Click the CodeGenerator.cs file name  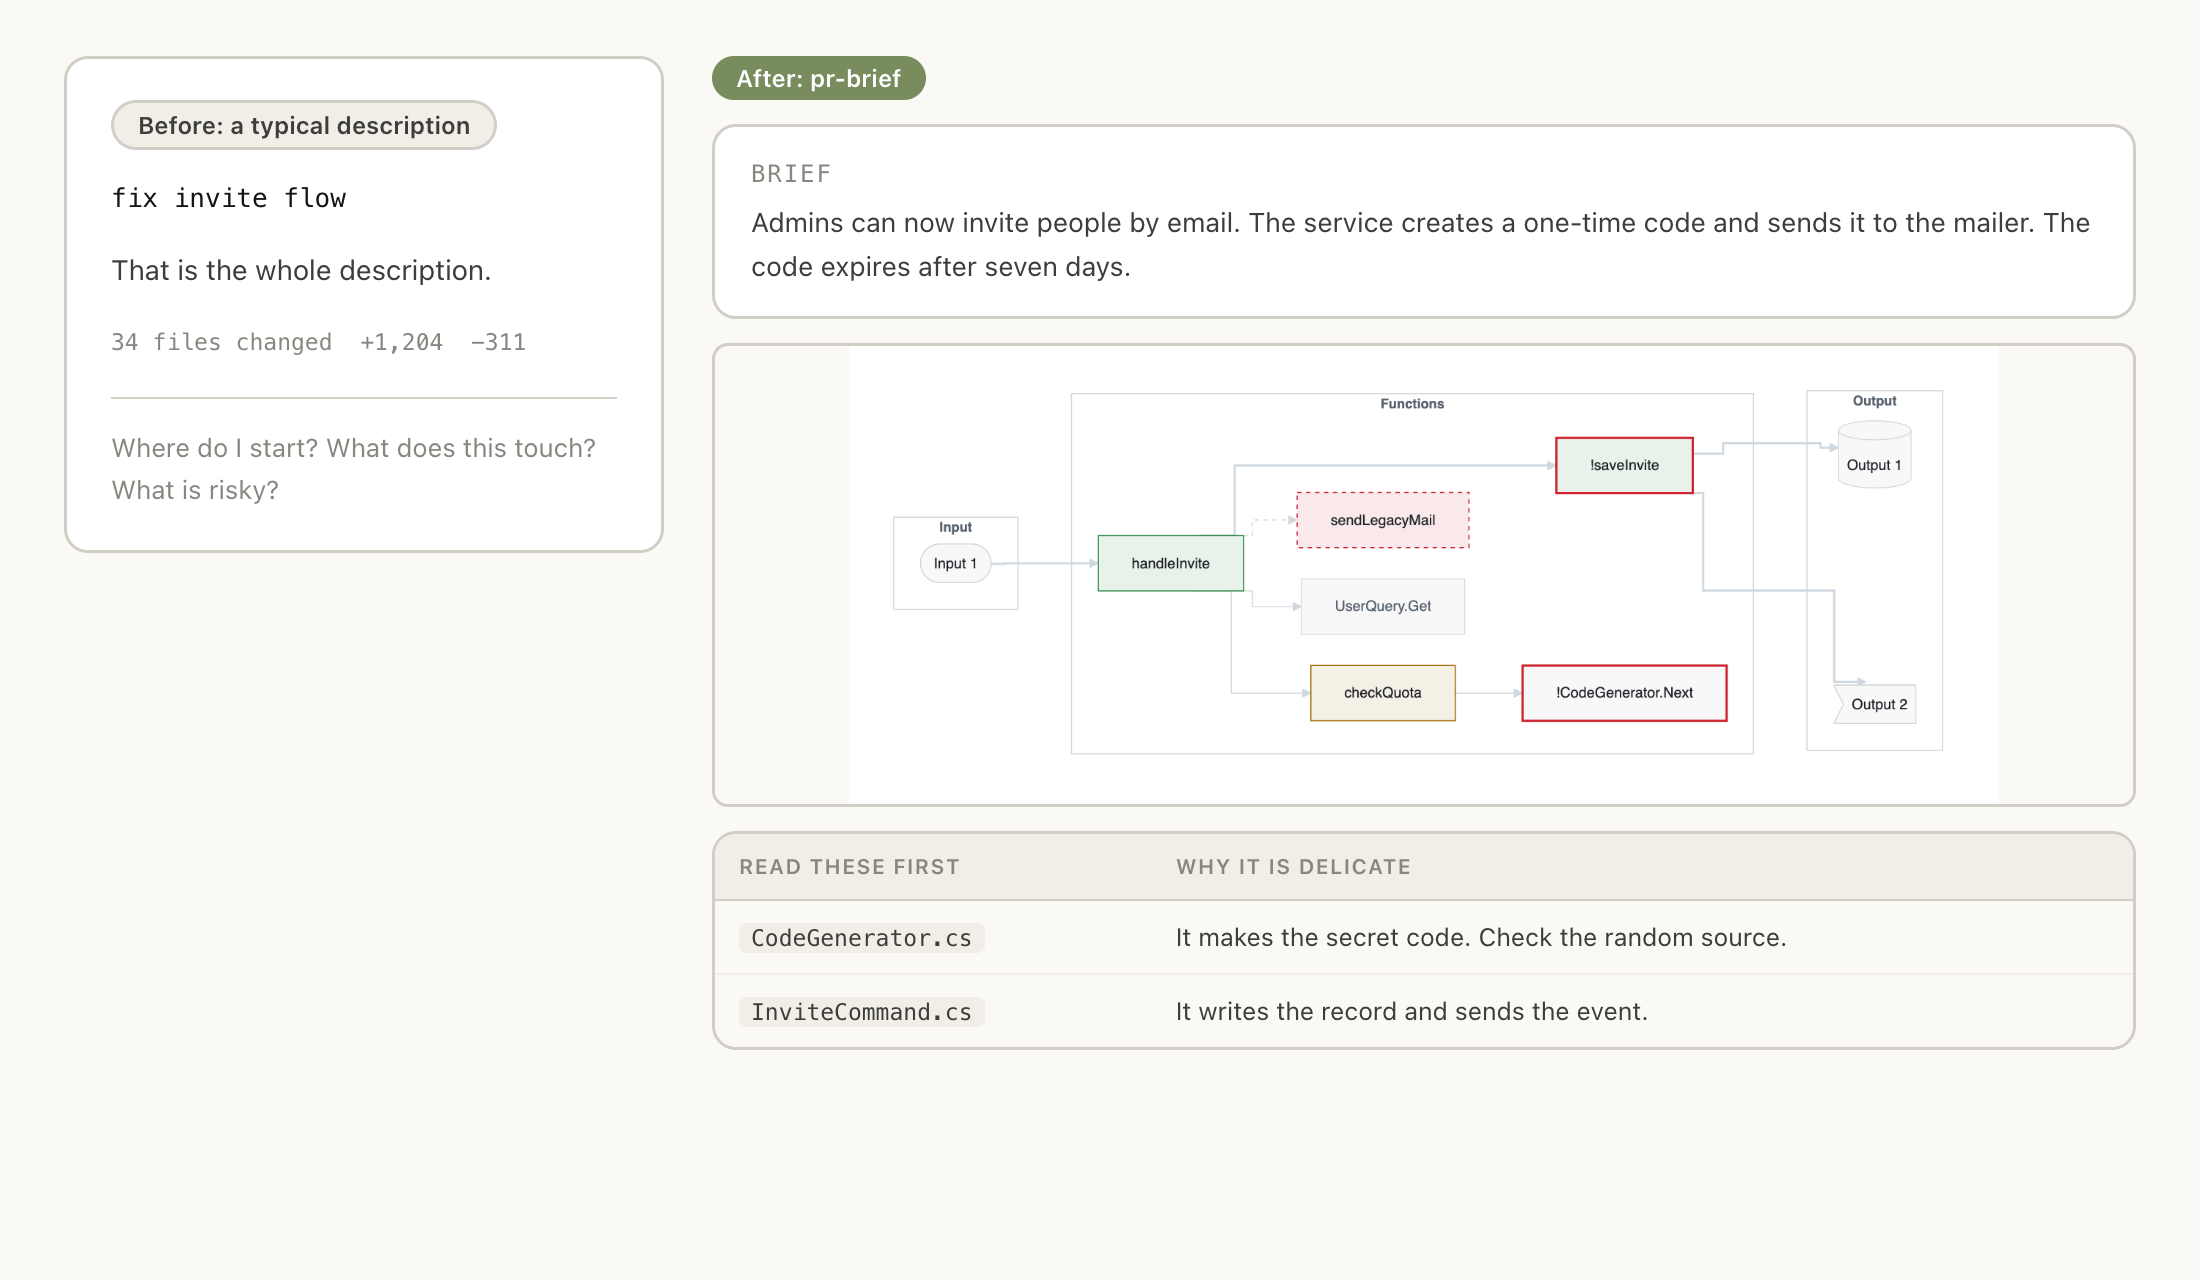click(x=861, y=938)
